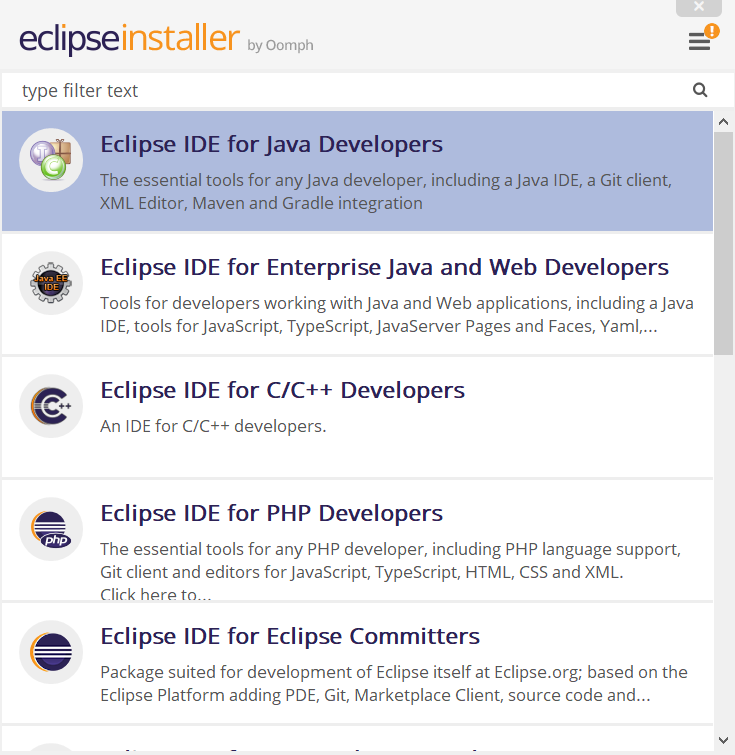The image size is (735, 755).
Task: Click the eclipseinstaller logo
Action: point(129,39)
